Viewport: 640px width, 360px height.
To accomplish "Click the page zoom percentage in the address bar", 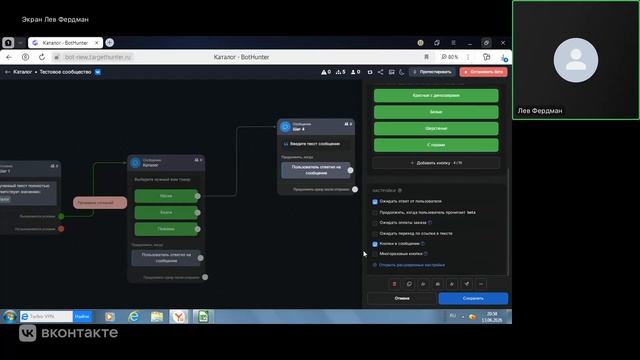I will [449, 57].
